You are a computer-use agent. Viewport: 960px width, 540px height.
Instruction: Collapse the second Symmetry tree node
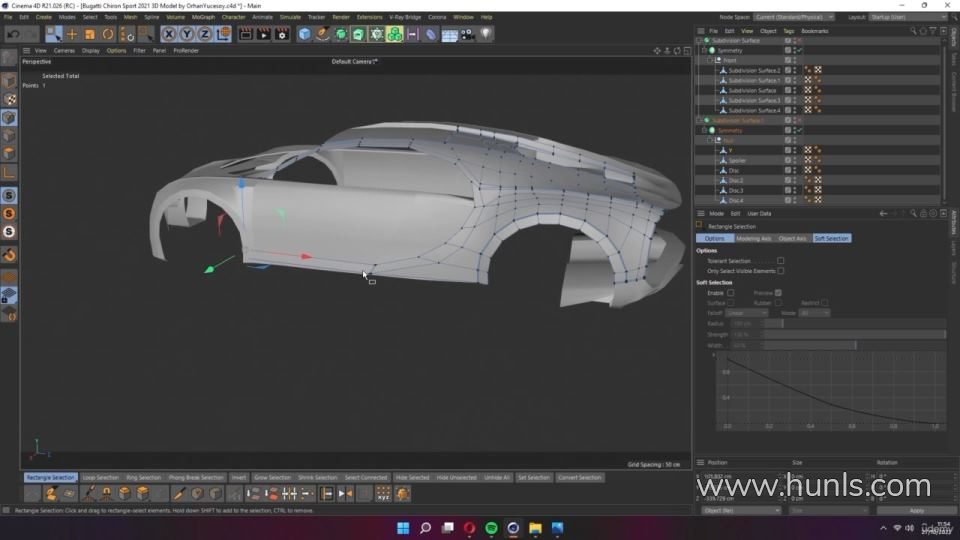tap(705, 130)
